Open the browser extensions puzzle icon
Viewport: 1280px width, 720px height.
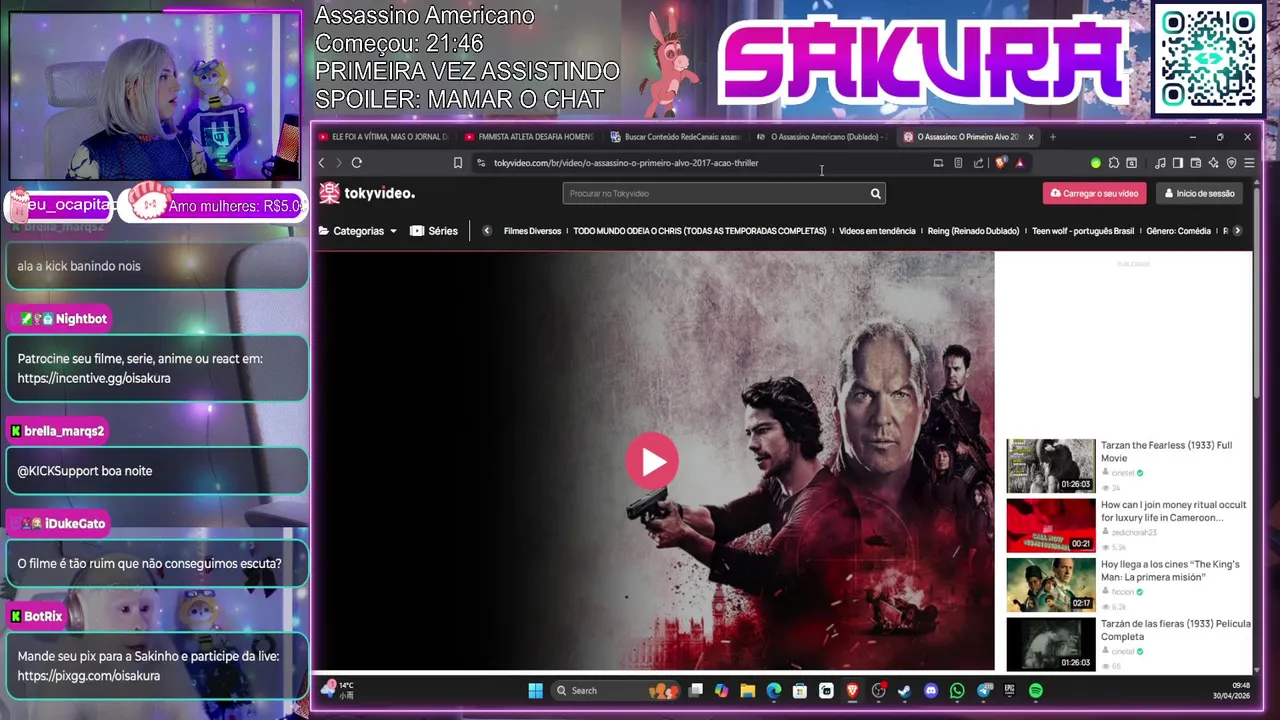point(1114,163)
